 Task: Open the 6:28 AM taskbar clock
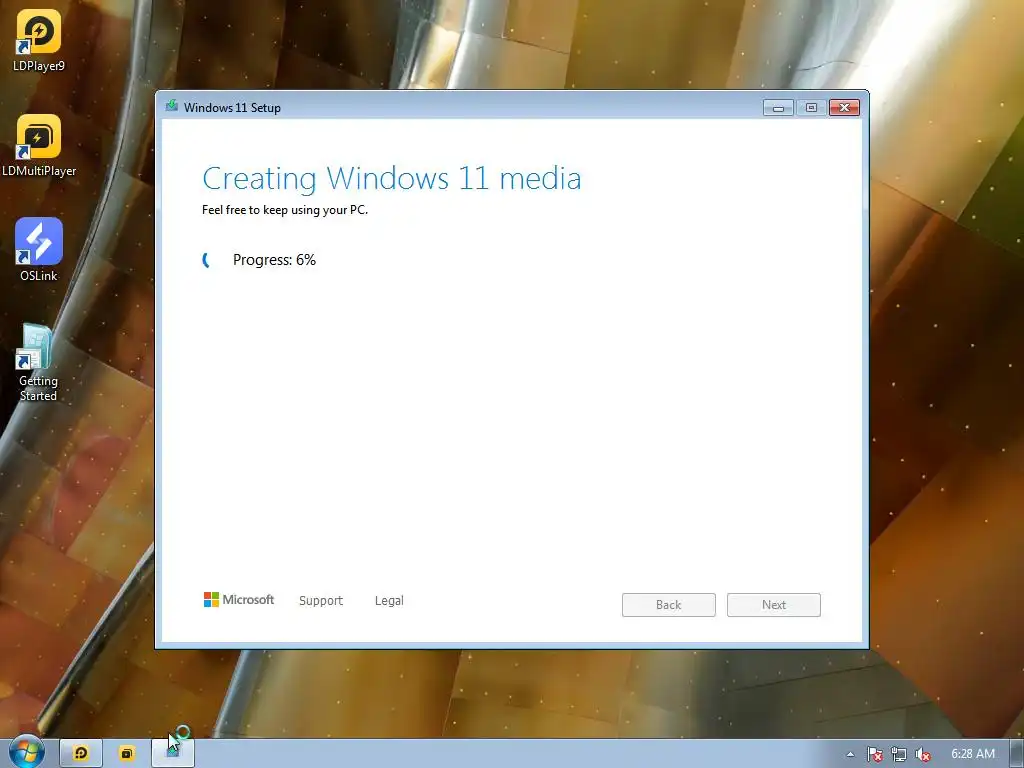[x=972, y=754]
